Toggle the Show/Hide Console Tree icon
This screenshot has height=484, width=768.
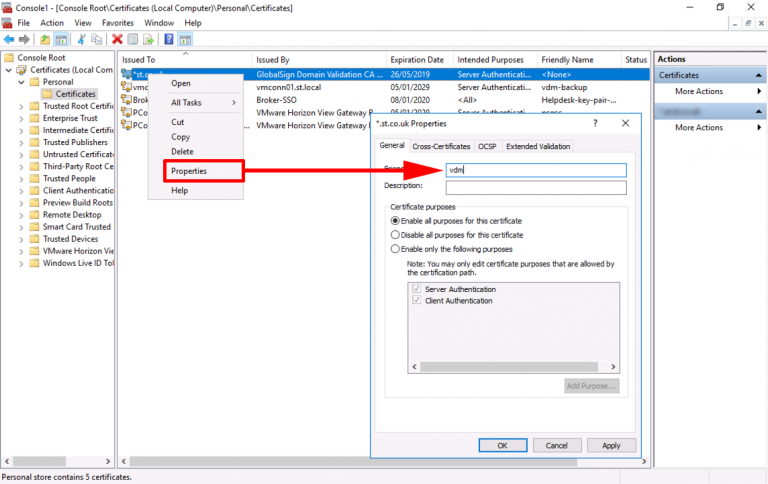point(61,39)
